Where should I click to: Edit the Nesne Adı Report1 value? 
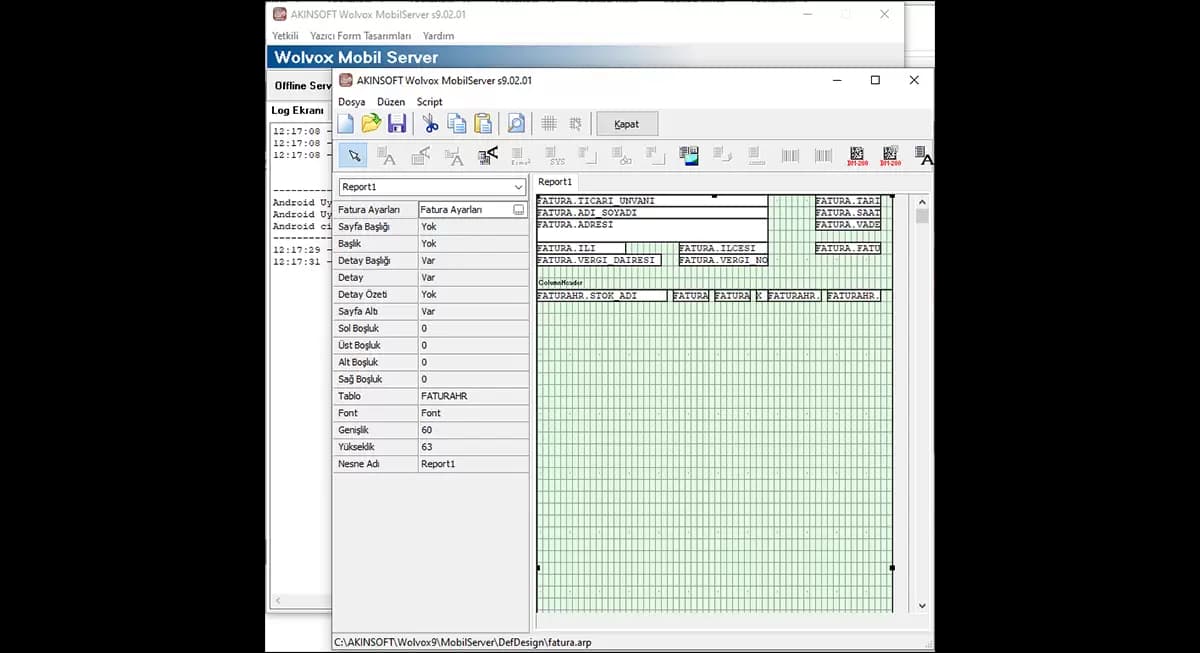coord(472,465)
